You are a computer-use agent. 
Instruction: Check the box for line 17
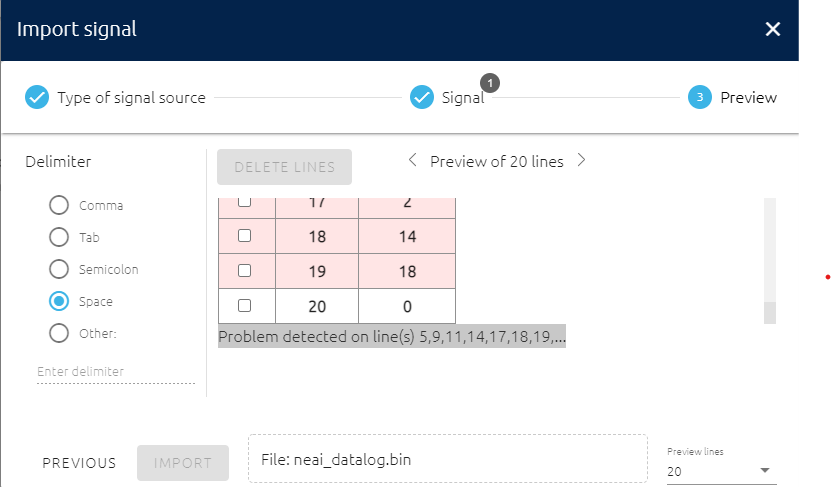(x=244, y=202)
